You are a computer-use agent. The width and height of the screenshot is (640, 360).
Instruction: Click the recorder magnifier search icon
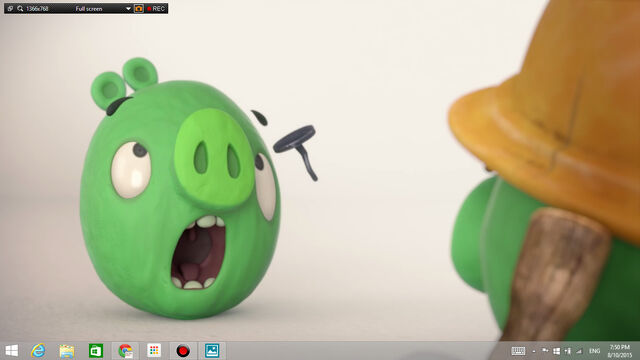tap(20, 9)
